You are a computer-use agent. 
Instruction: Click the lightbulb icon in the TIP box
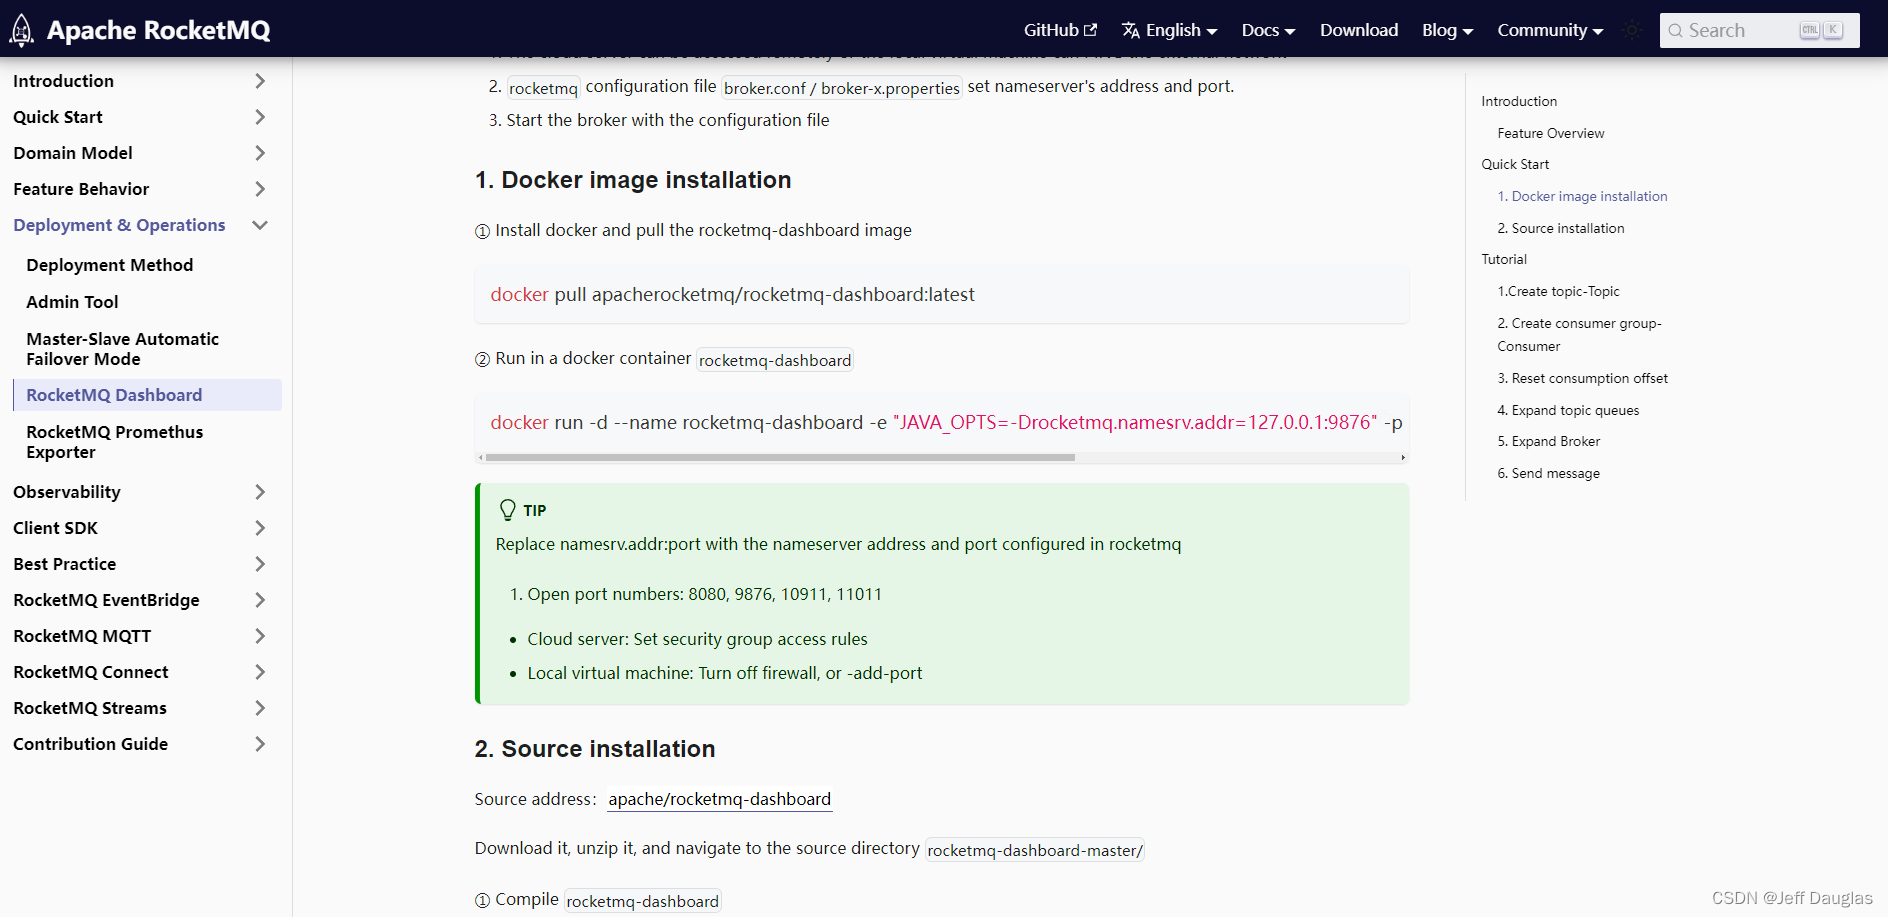pyautogui.click(x=507, y=509)
